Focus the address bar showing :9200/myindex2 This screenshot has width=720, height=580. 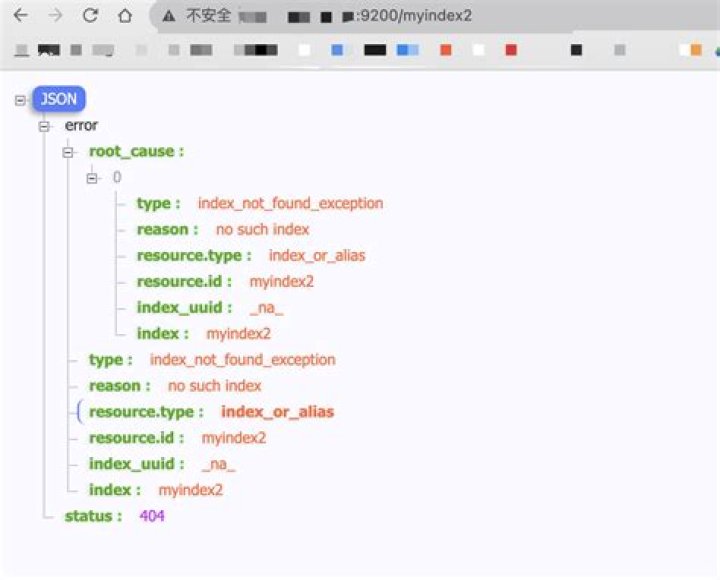click(436, 17)
